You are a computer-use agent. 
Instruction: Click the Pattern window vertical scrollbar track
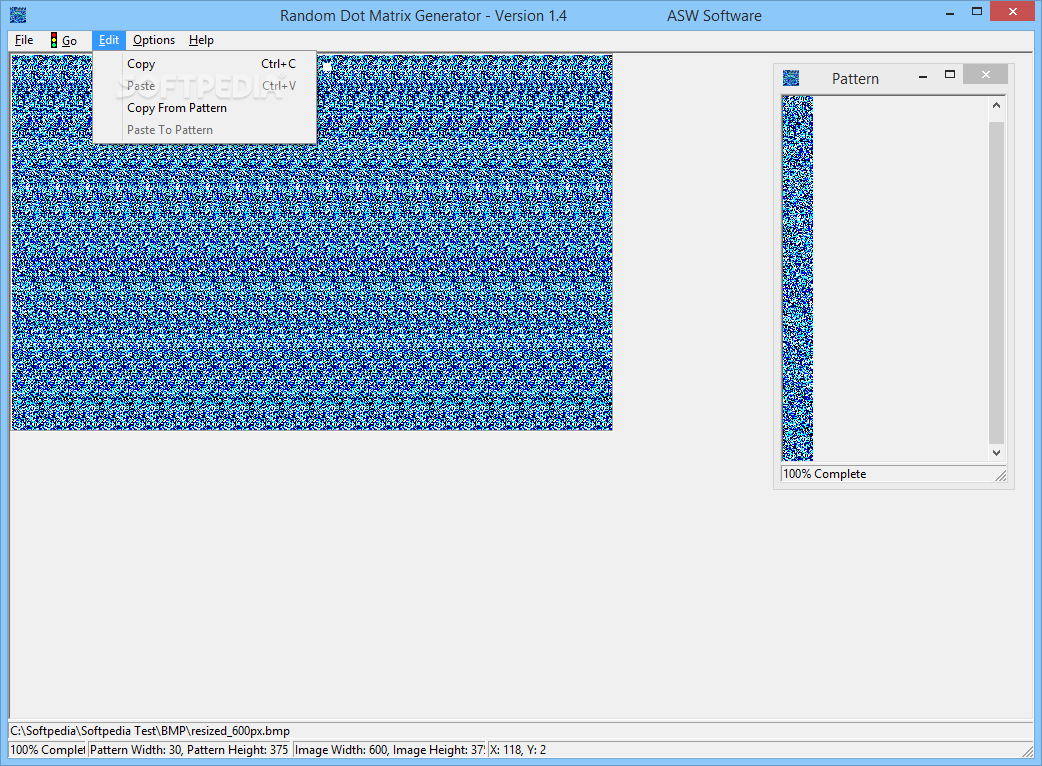pyautogui.click(x=996, y=282)
